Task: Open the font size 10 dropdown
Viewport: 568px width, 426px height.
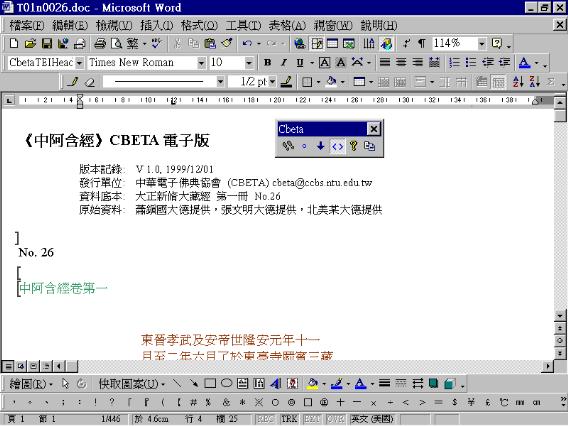Action: click(x=249, y=63)
